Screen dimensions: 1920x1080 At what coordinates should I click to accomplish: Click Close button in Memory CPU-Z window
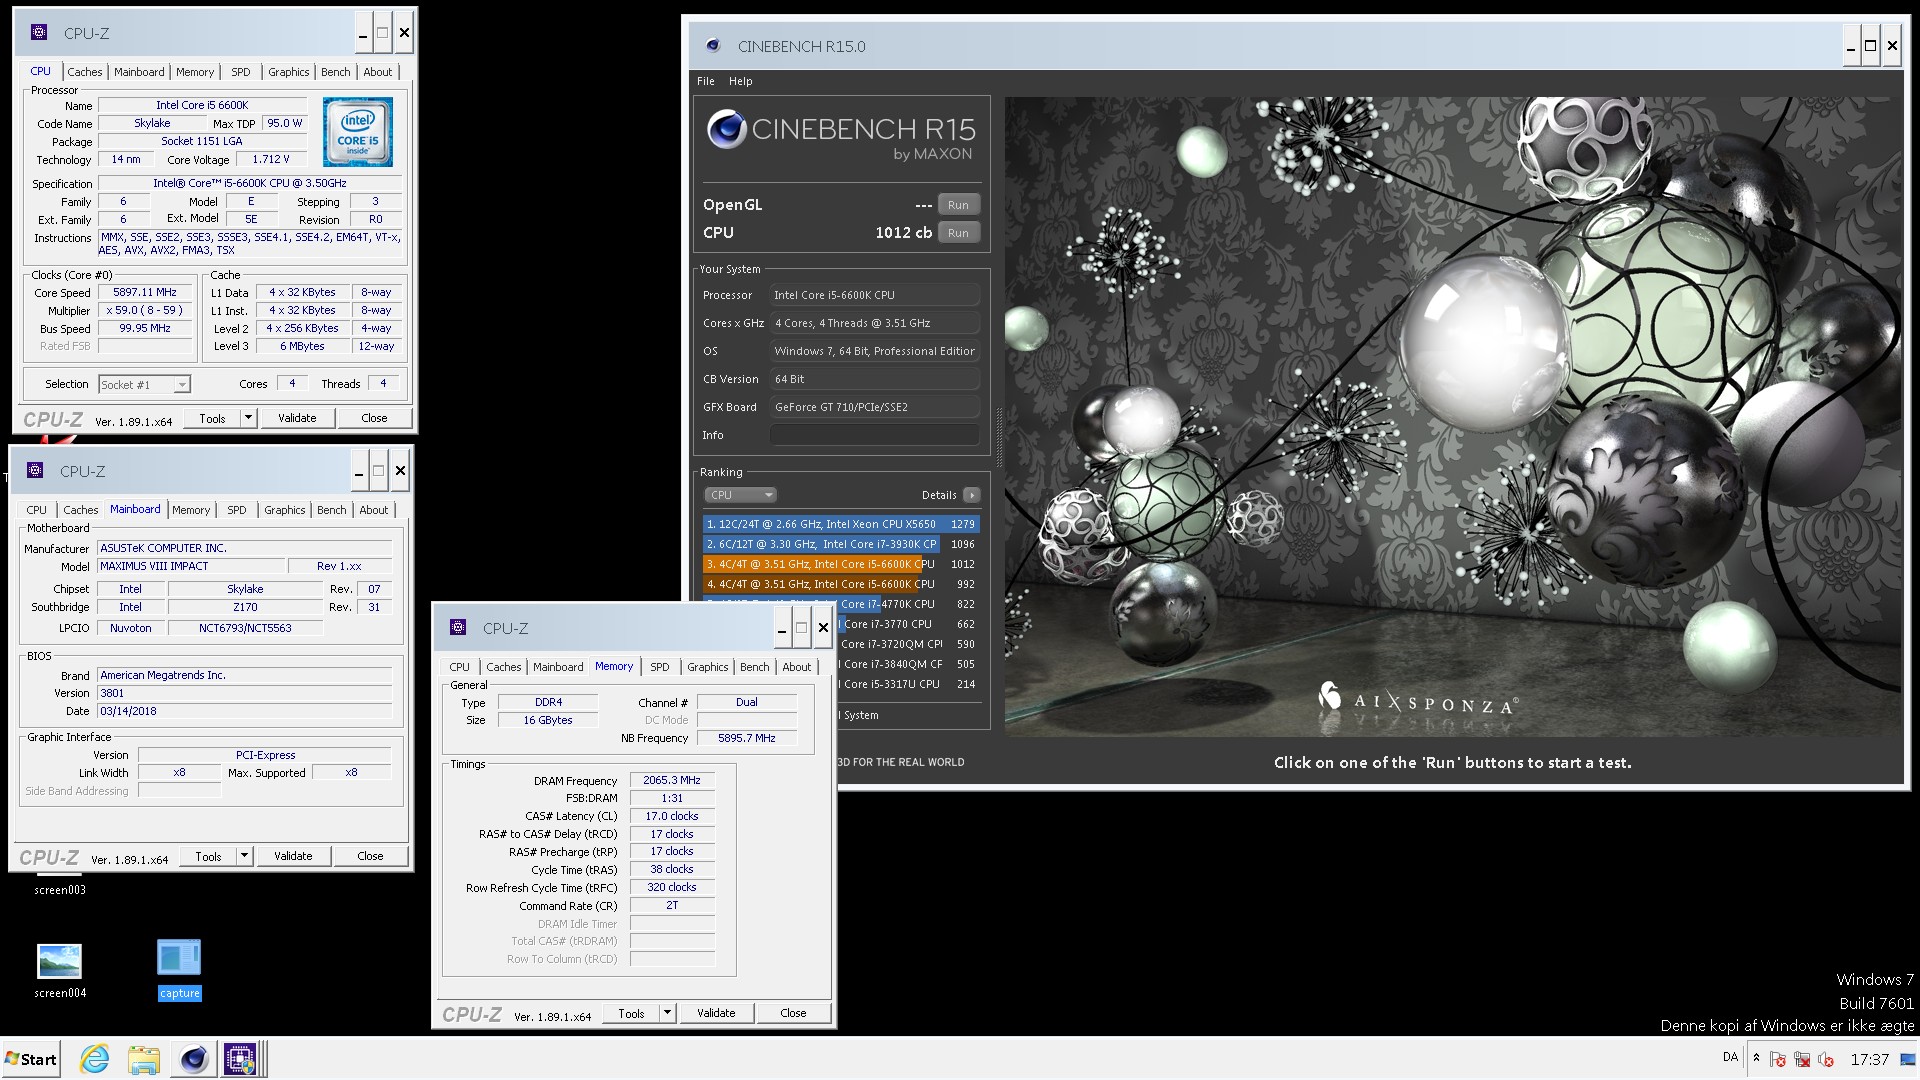tap(793, 1013)
